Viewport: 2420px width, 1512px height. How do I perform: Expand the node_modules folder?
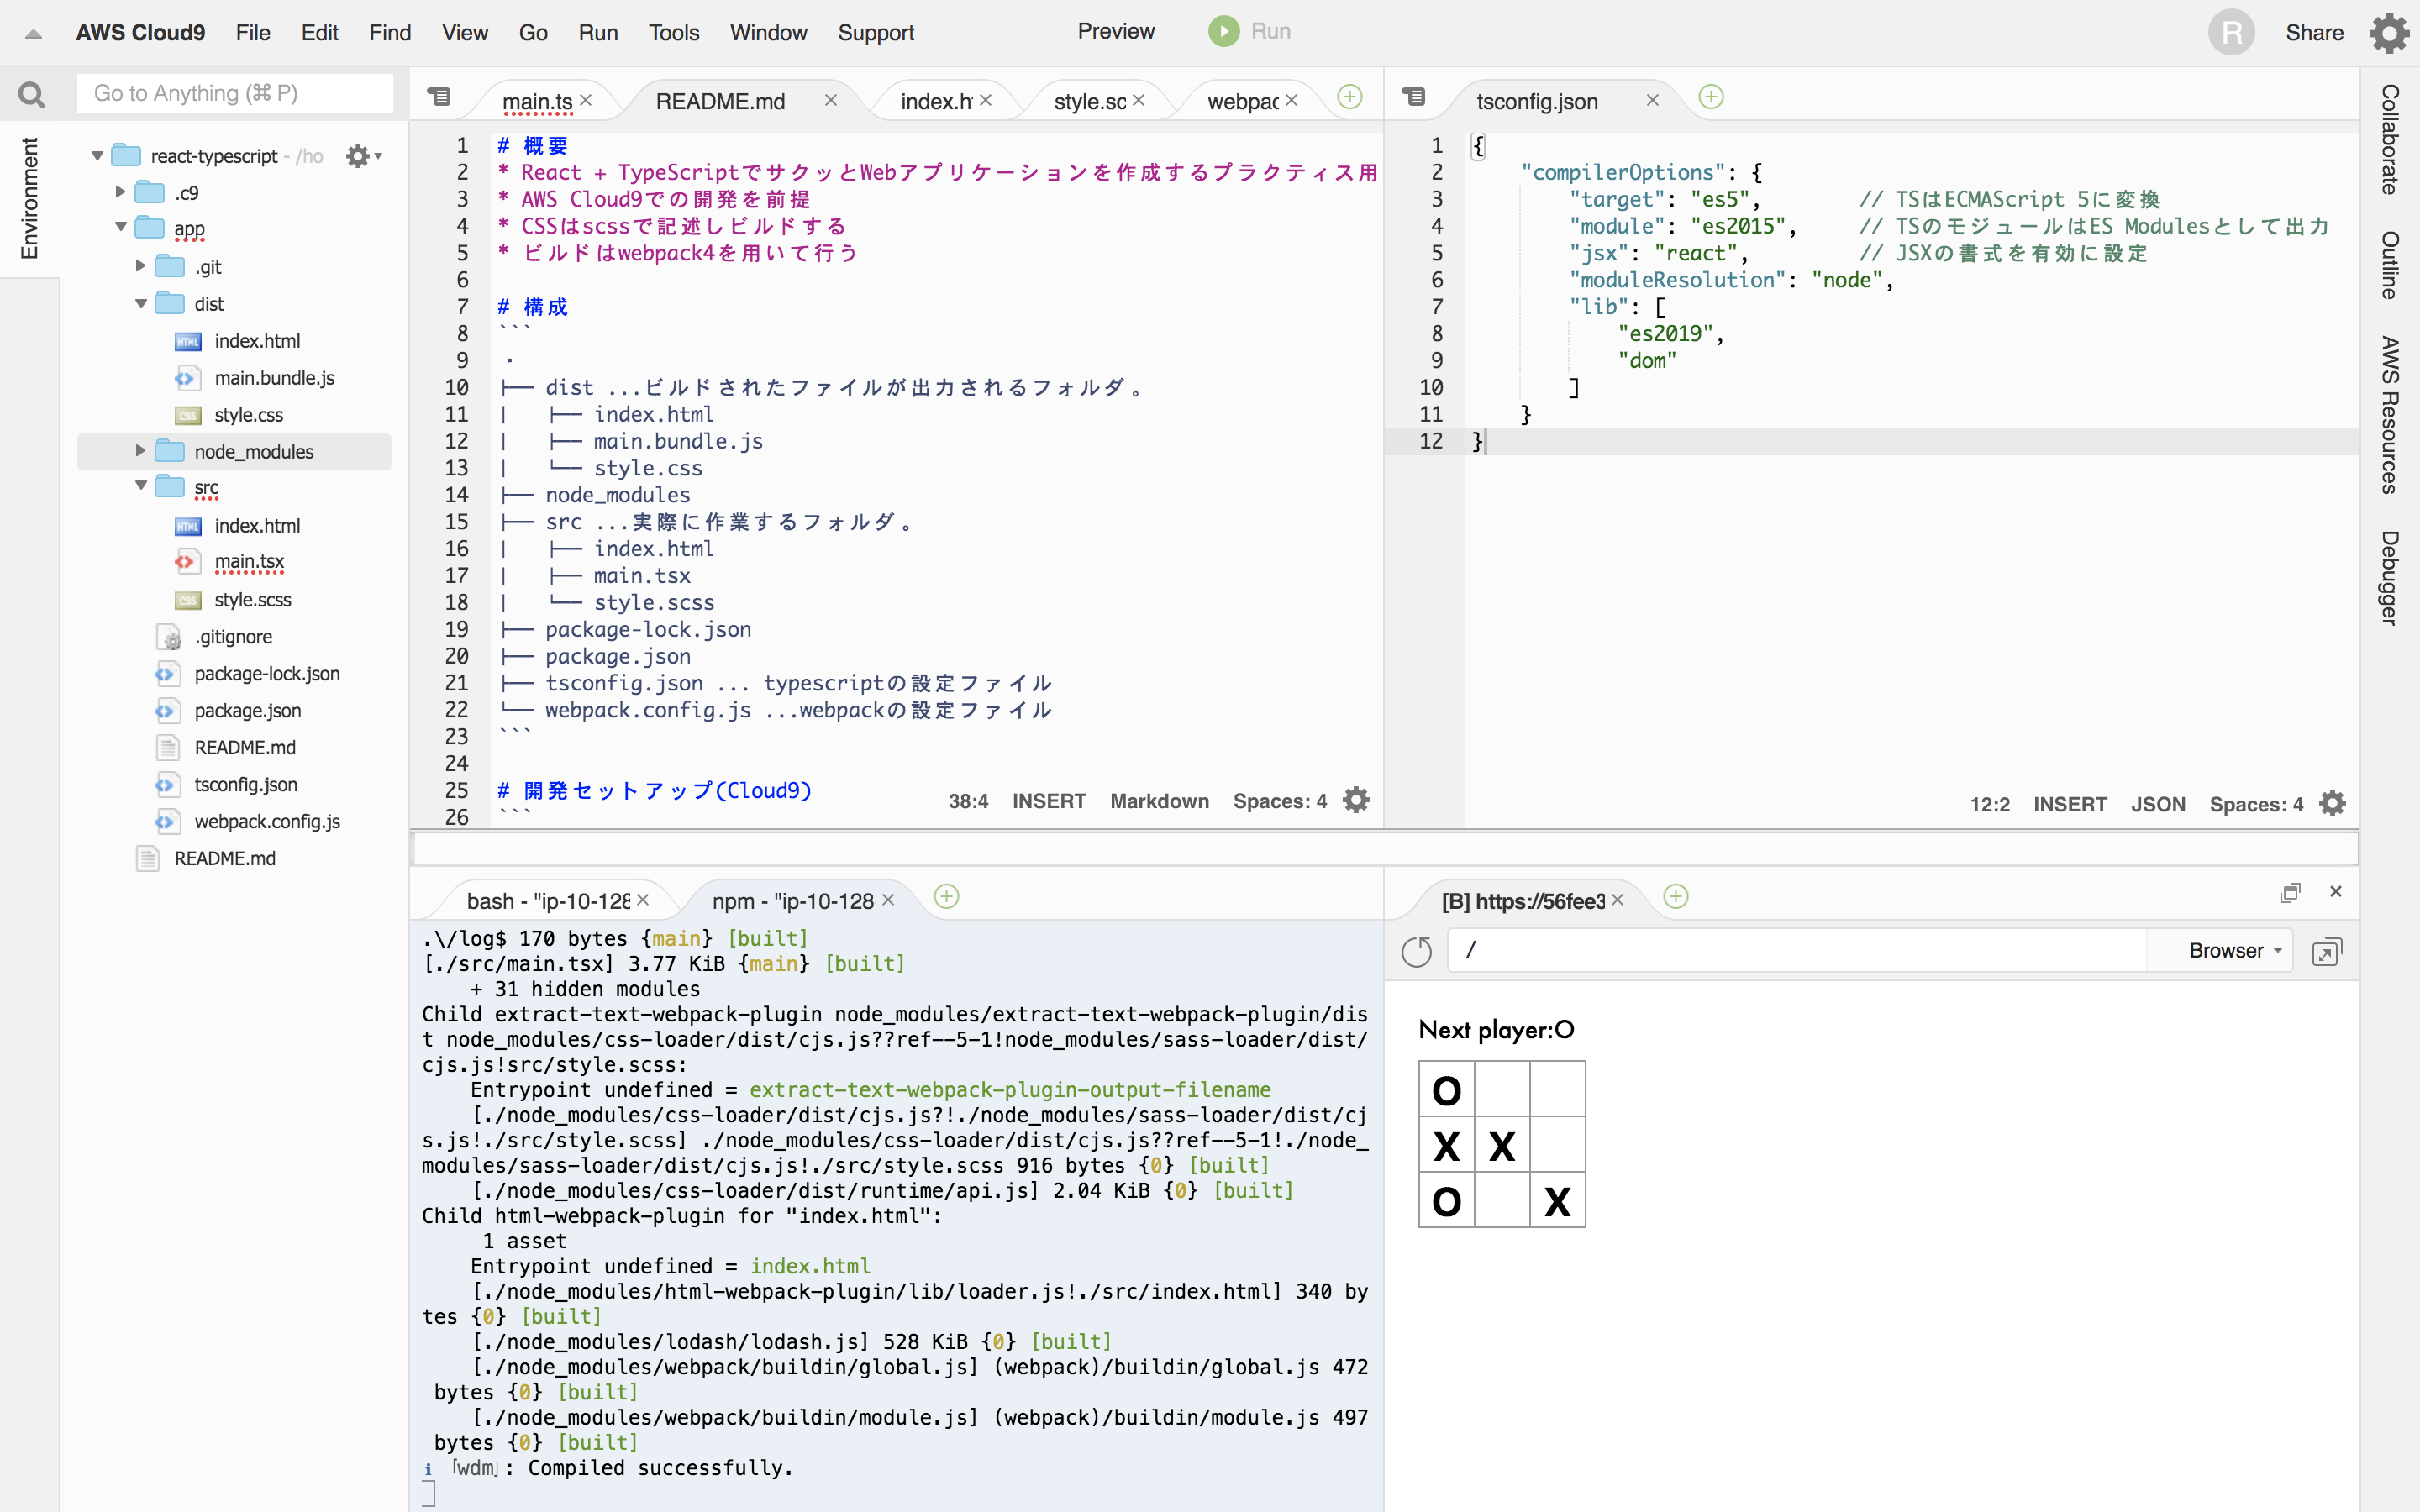140,451
